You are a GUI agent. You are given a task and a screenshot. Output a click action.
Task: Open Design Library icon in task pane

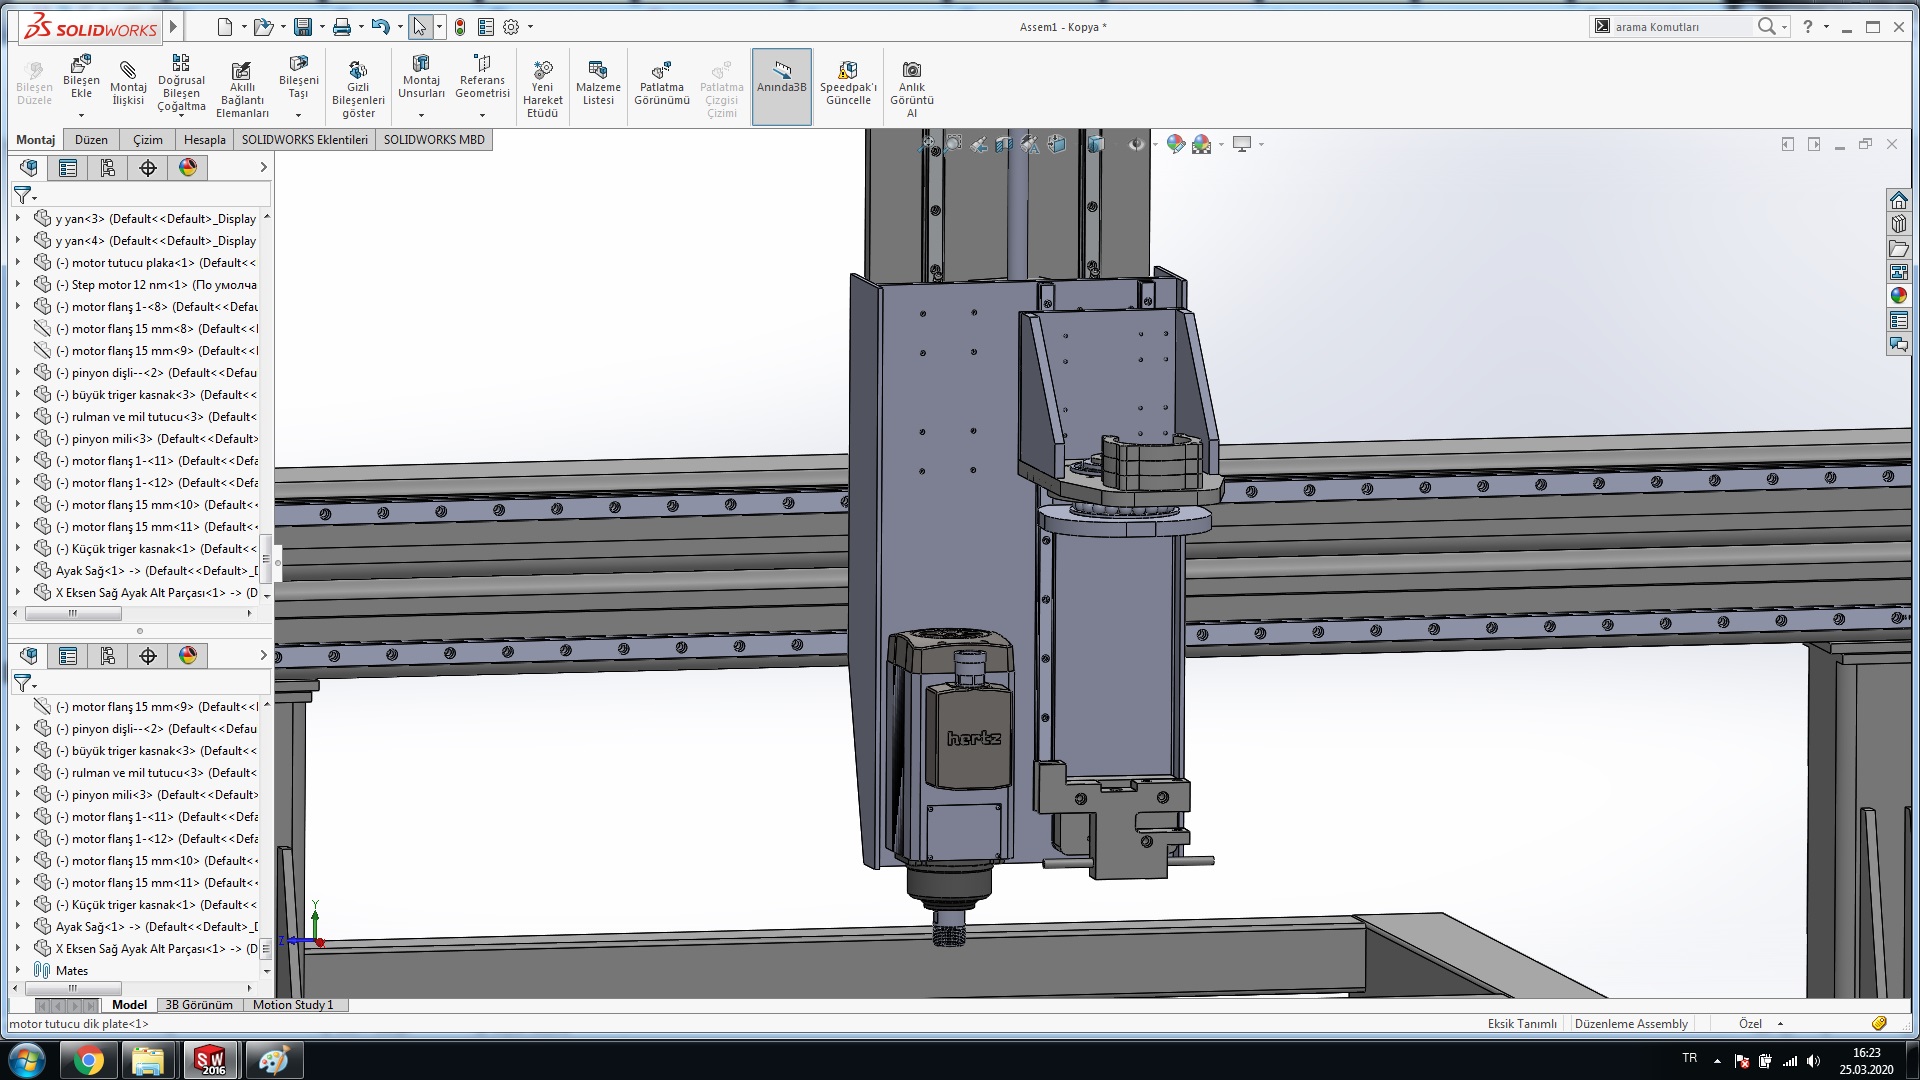tap(1898, 224)
